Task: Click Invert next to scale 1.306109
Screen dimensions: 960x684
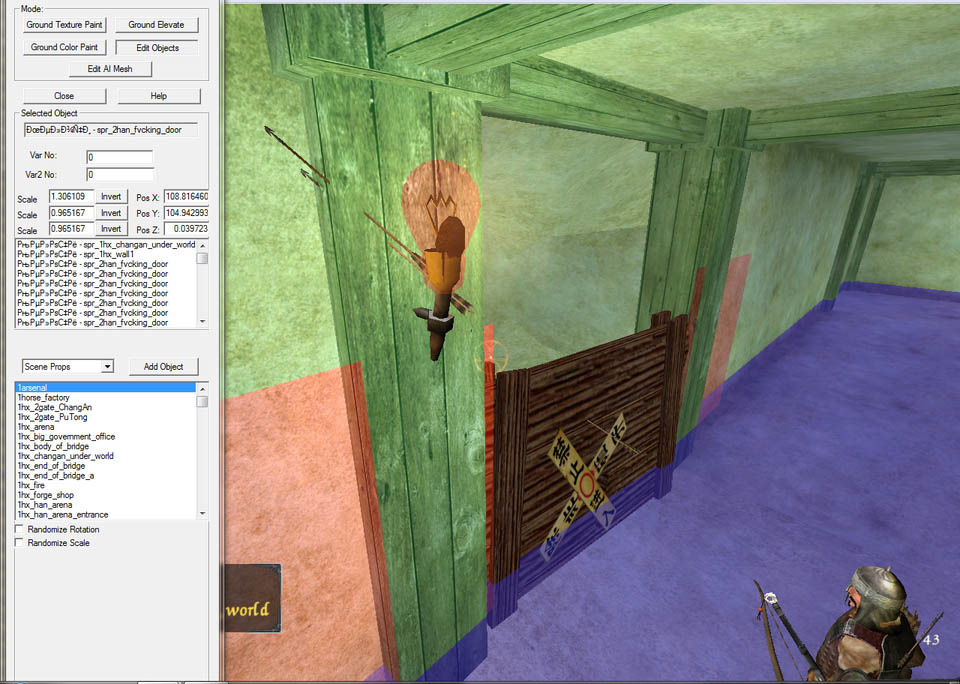Action: click(x=111, y=197)
